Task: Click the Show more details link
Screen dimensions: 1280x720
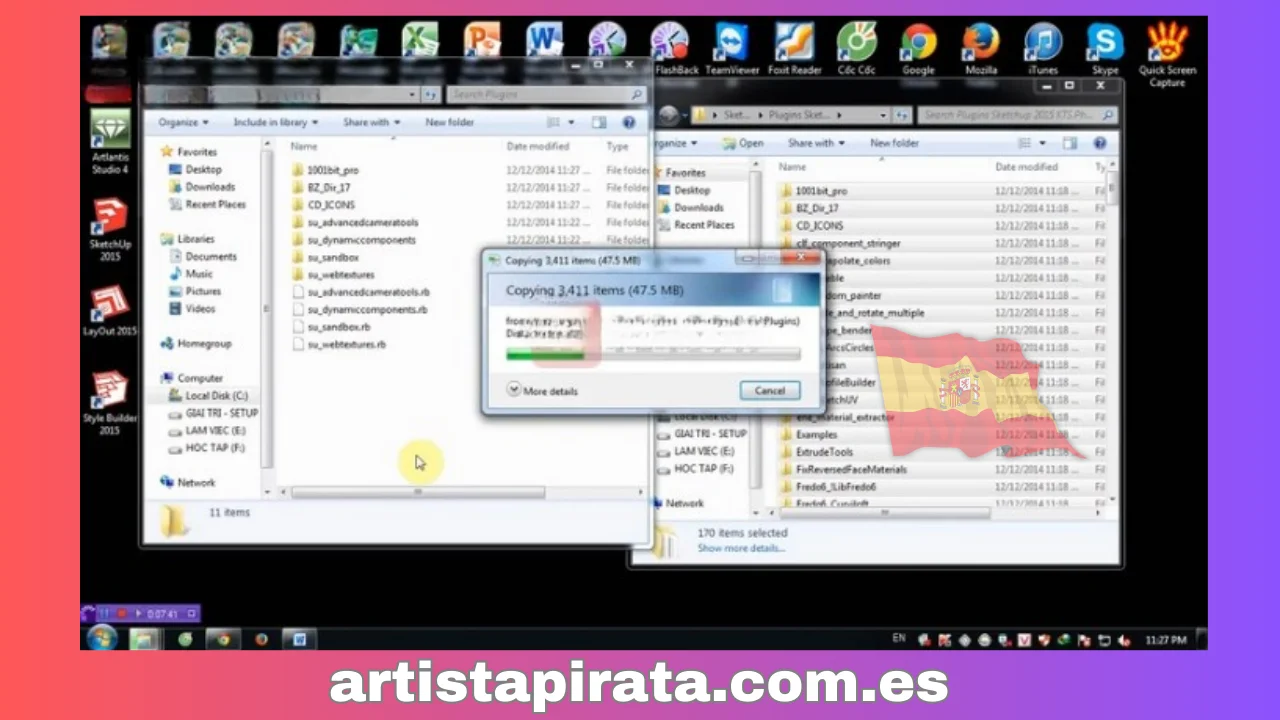Action: tap(741, 548)
